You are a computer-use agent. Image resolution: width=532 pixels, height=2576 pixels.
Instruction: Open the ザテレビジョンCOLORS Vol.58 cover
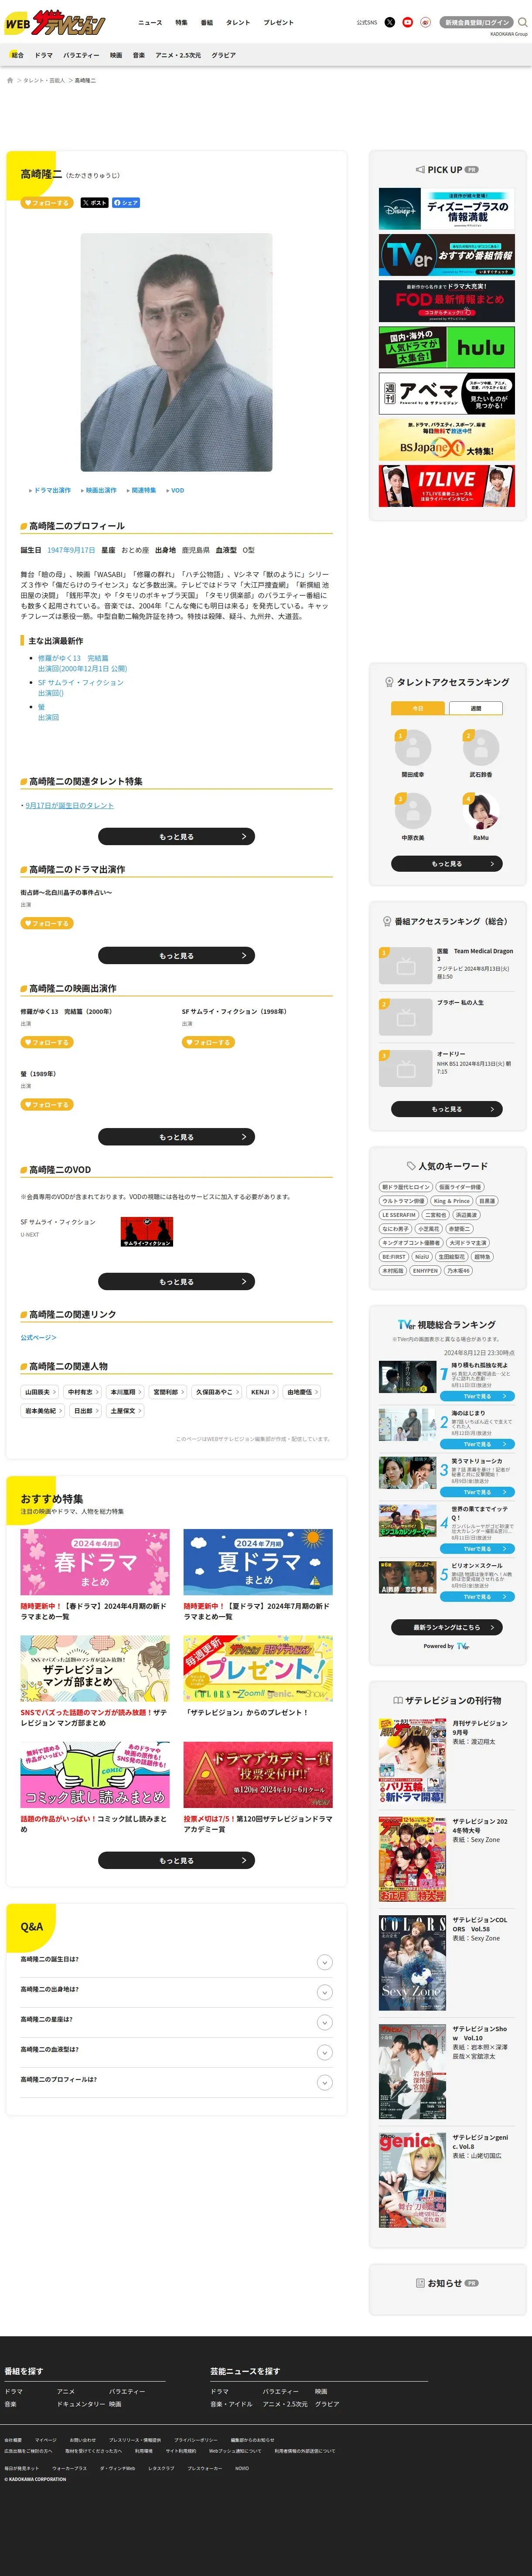[412, 1963]
